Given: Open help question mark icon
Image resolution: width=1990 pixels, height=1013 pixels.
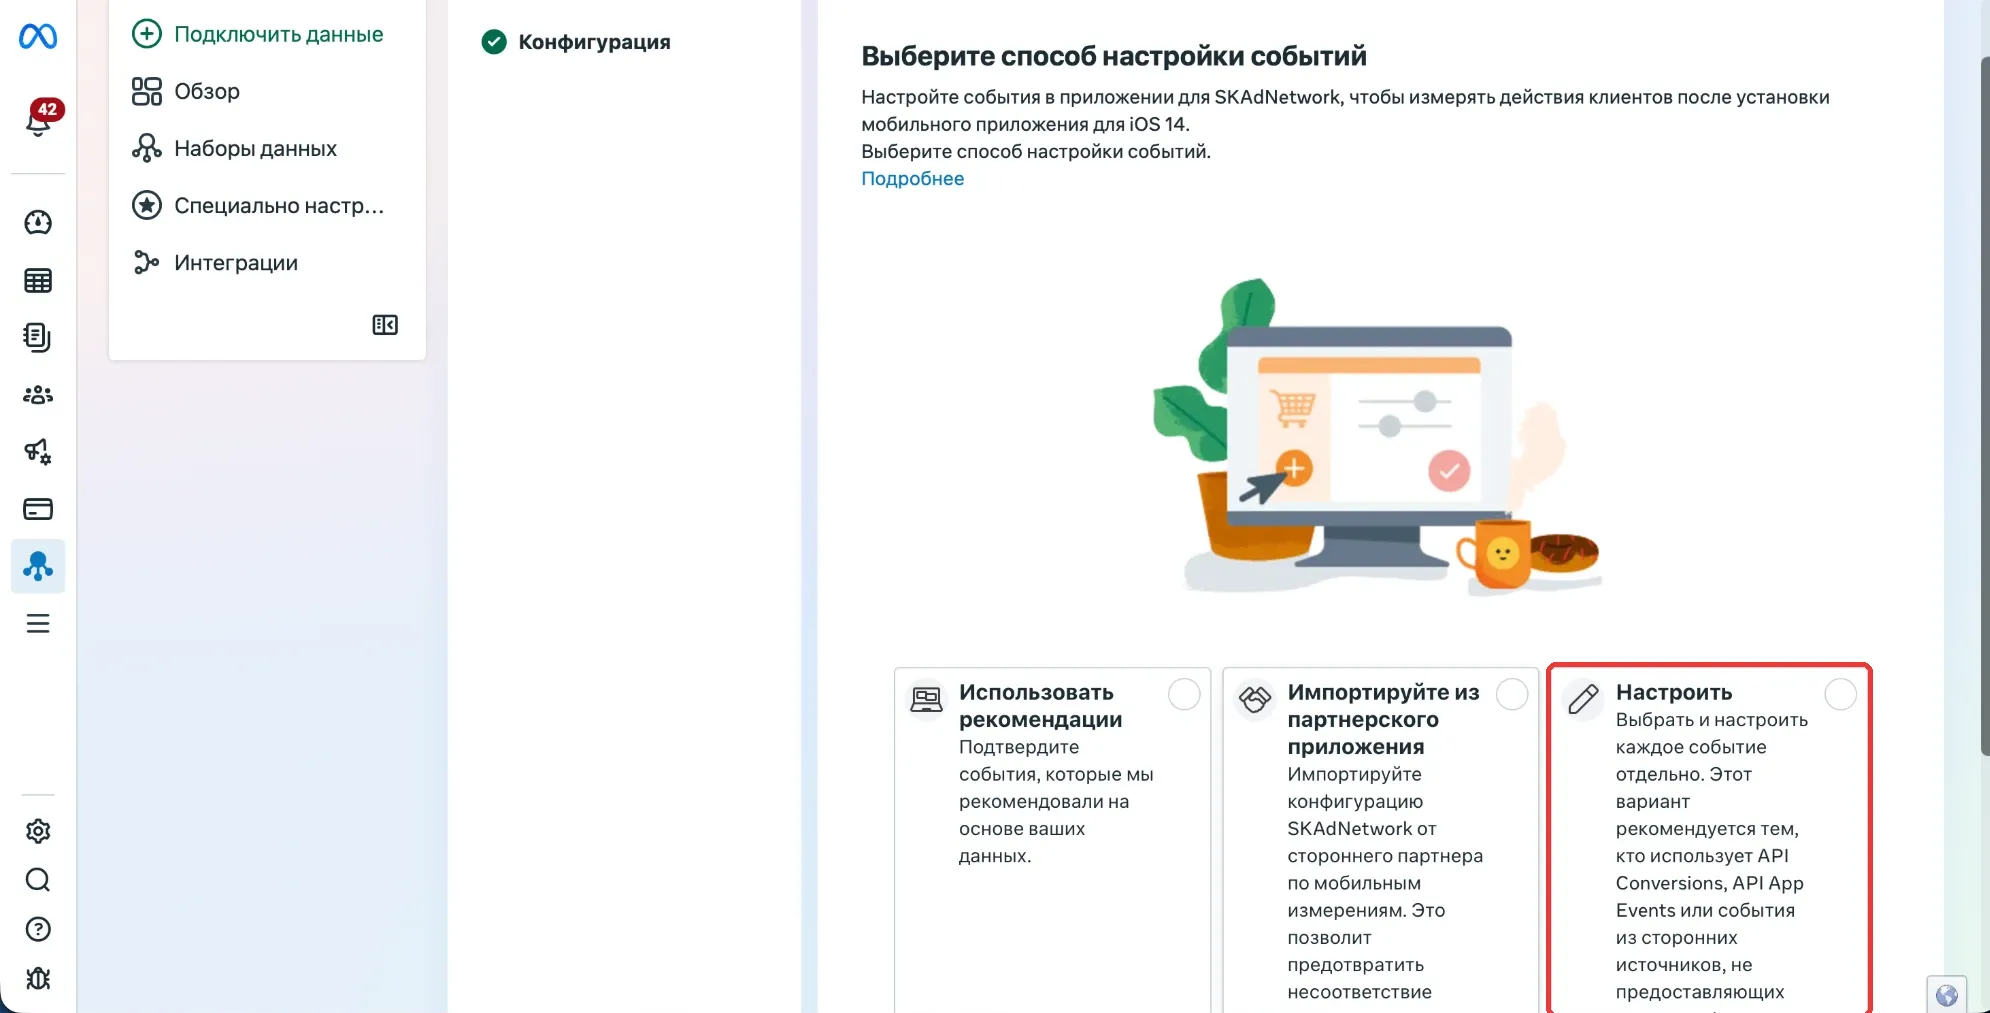Looking at the screenshot, I should pyautogui.click(x=38, y=929).
